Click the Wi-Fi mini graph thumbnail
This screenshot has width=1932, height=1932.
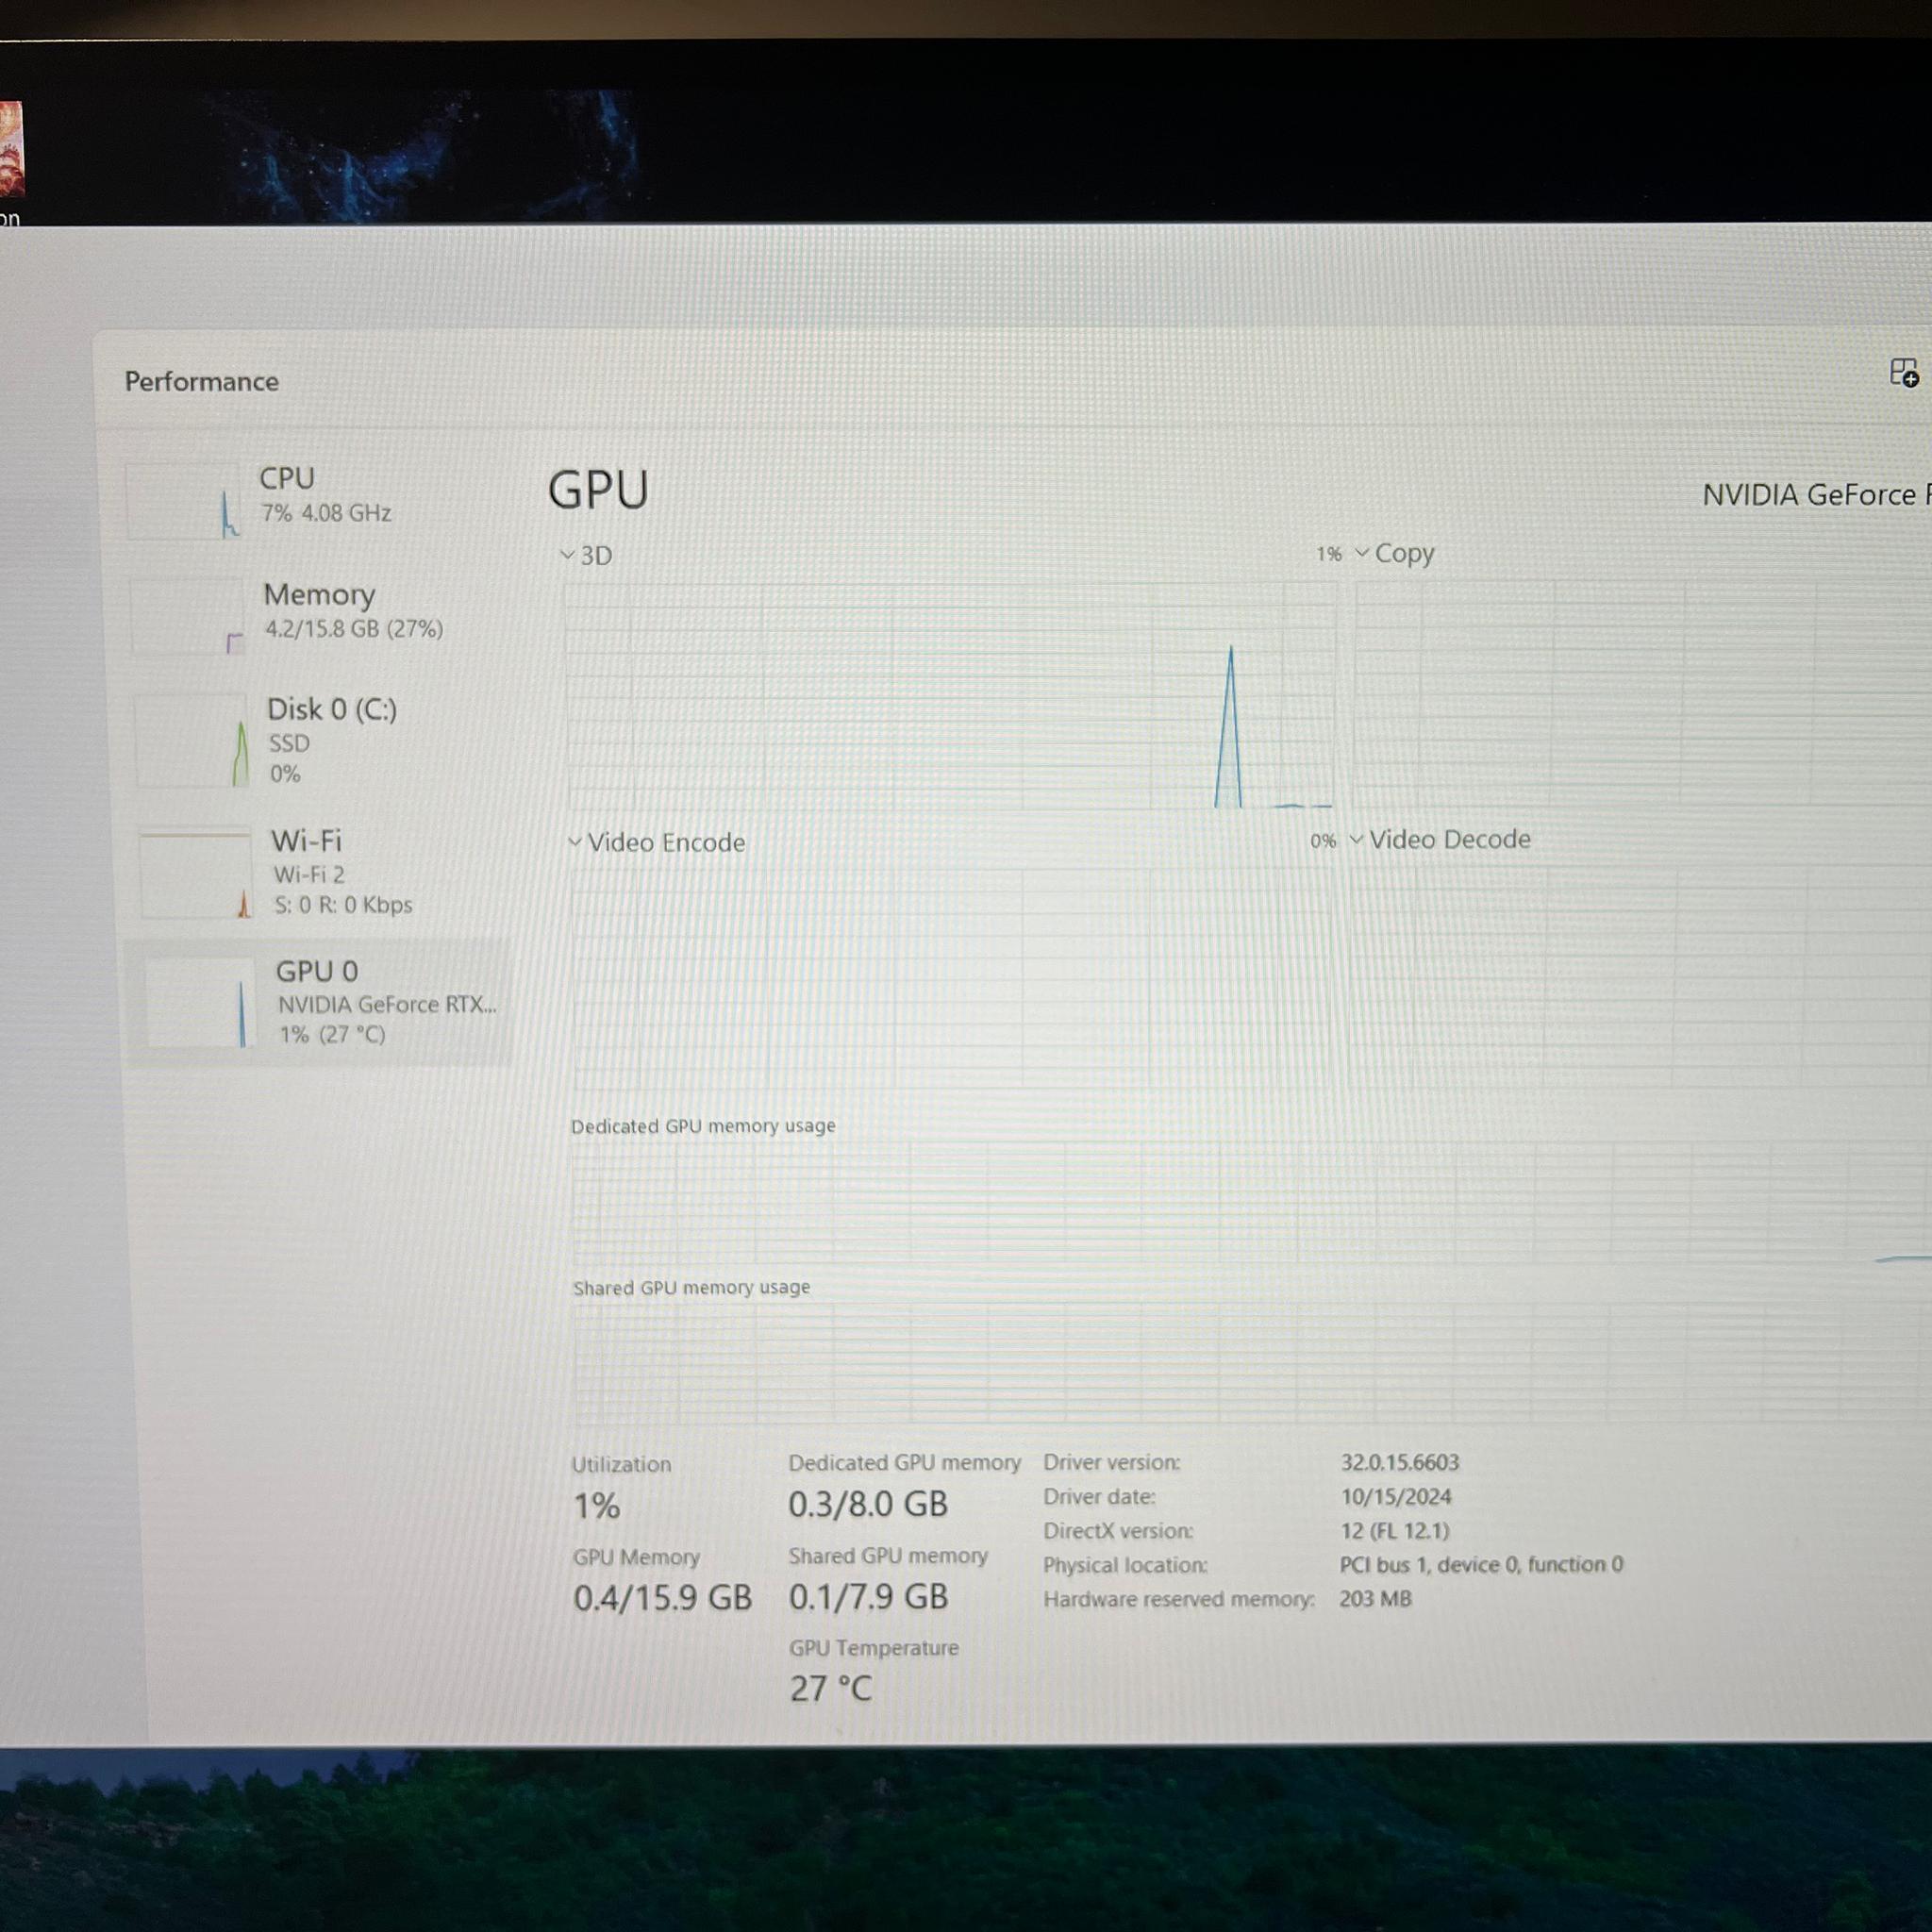[195, 873]
